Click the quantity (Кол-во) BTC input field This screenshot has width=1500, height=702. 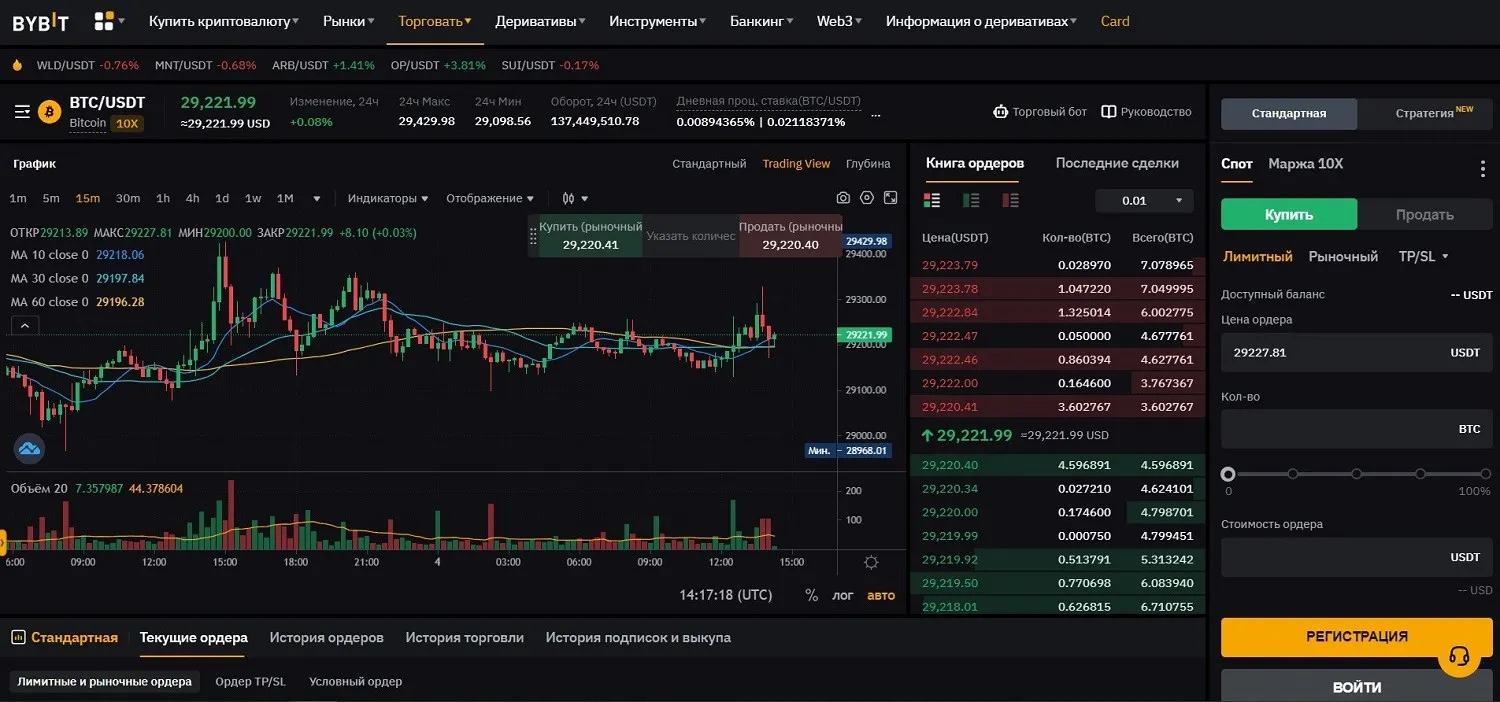coord(1357,429)
